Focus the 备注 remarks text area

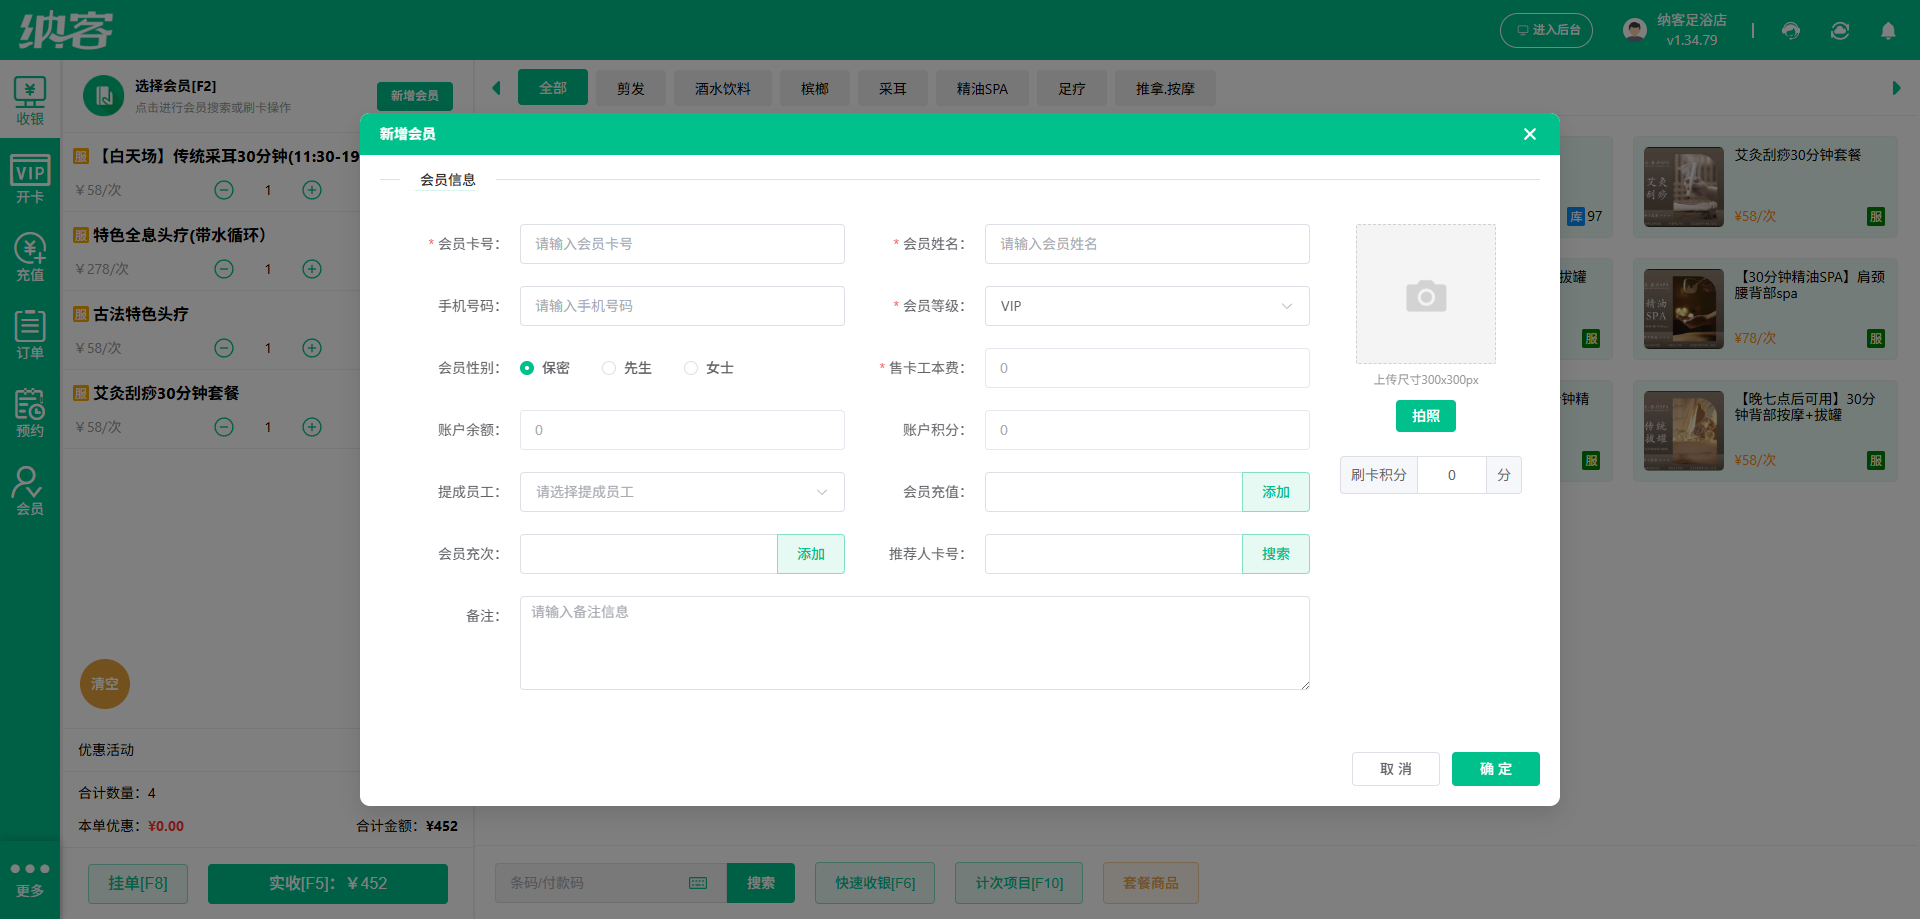915,643
